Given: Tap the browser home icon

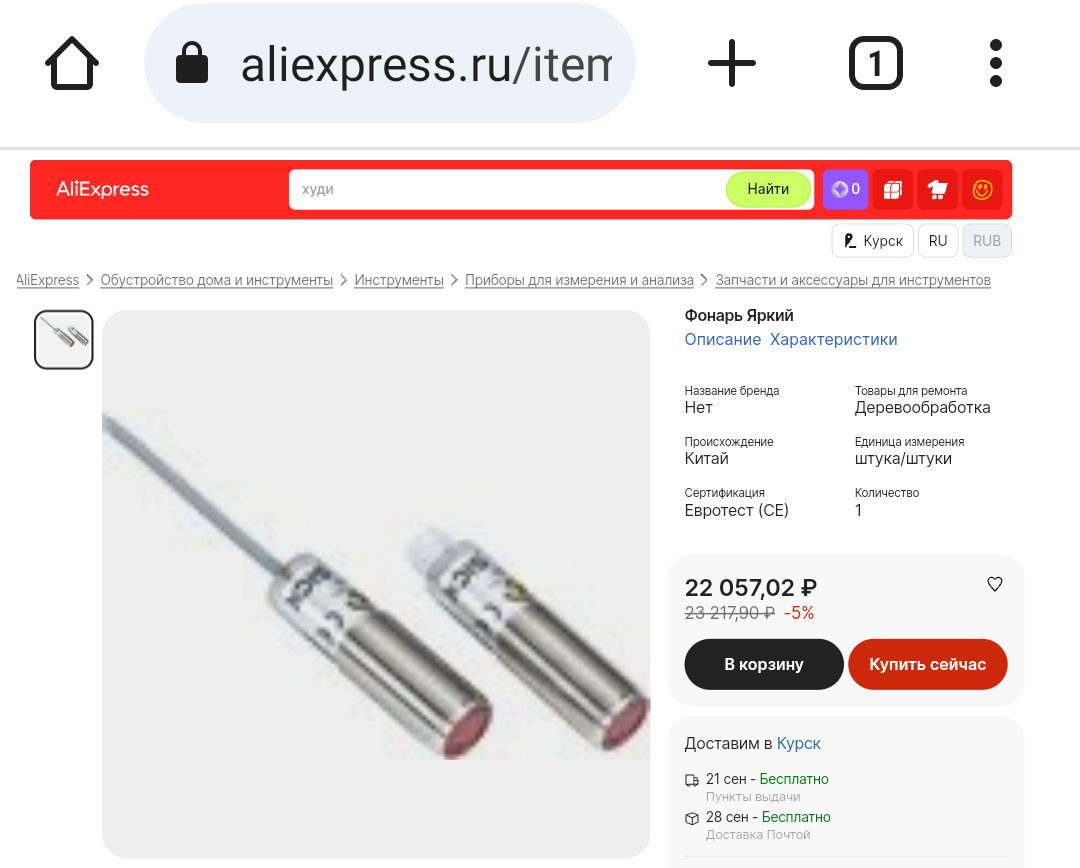Looking at the screenshot, I should coord(72,63).
